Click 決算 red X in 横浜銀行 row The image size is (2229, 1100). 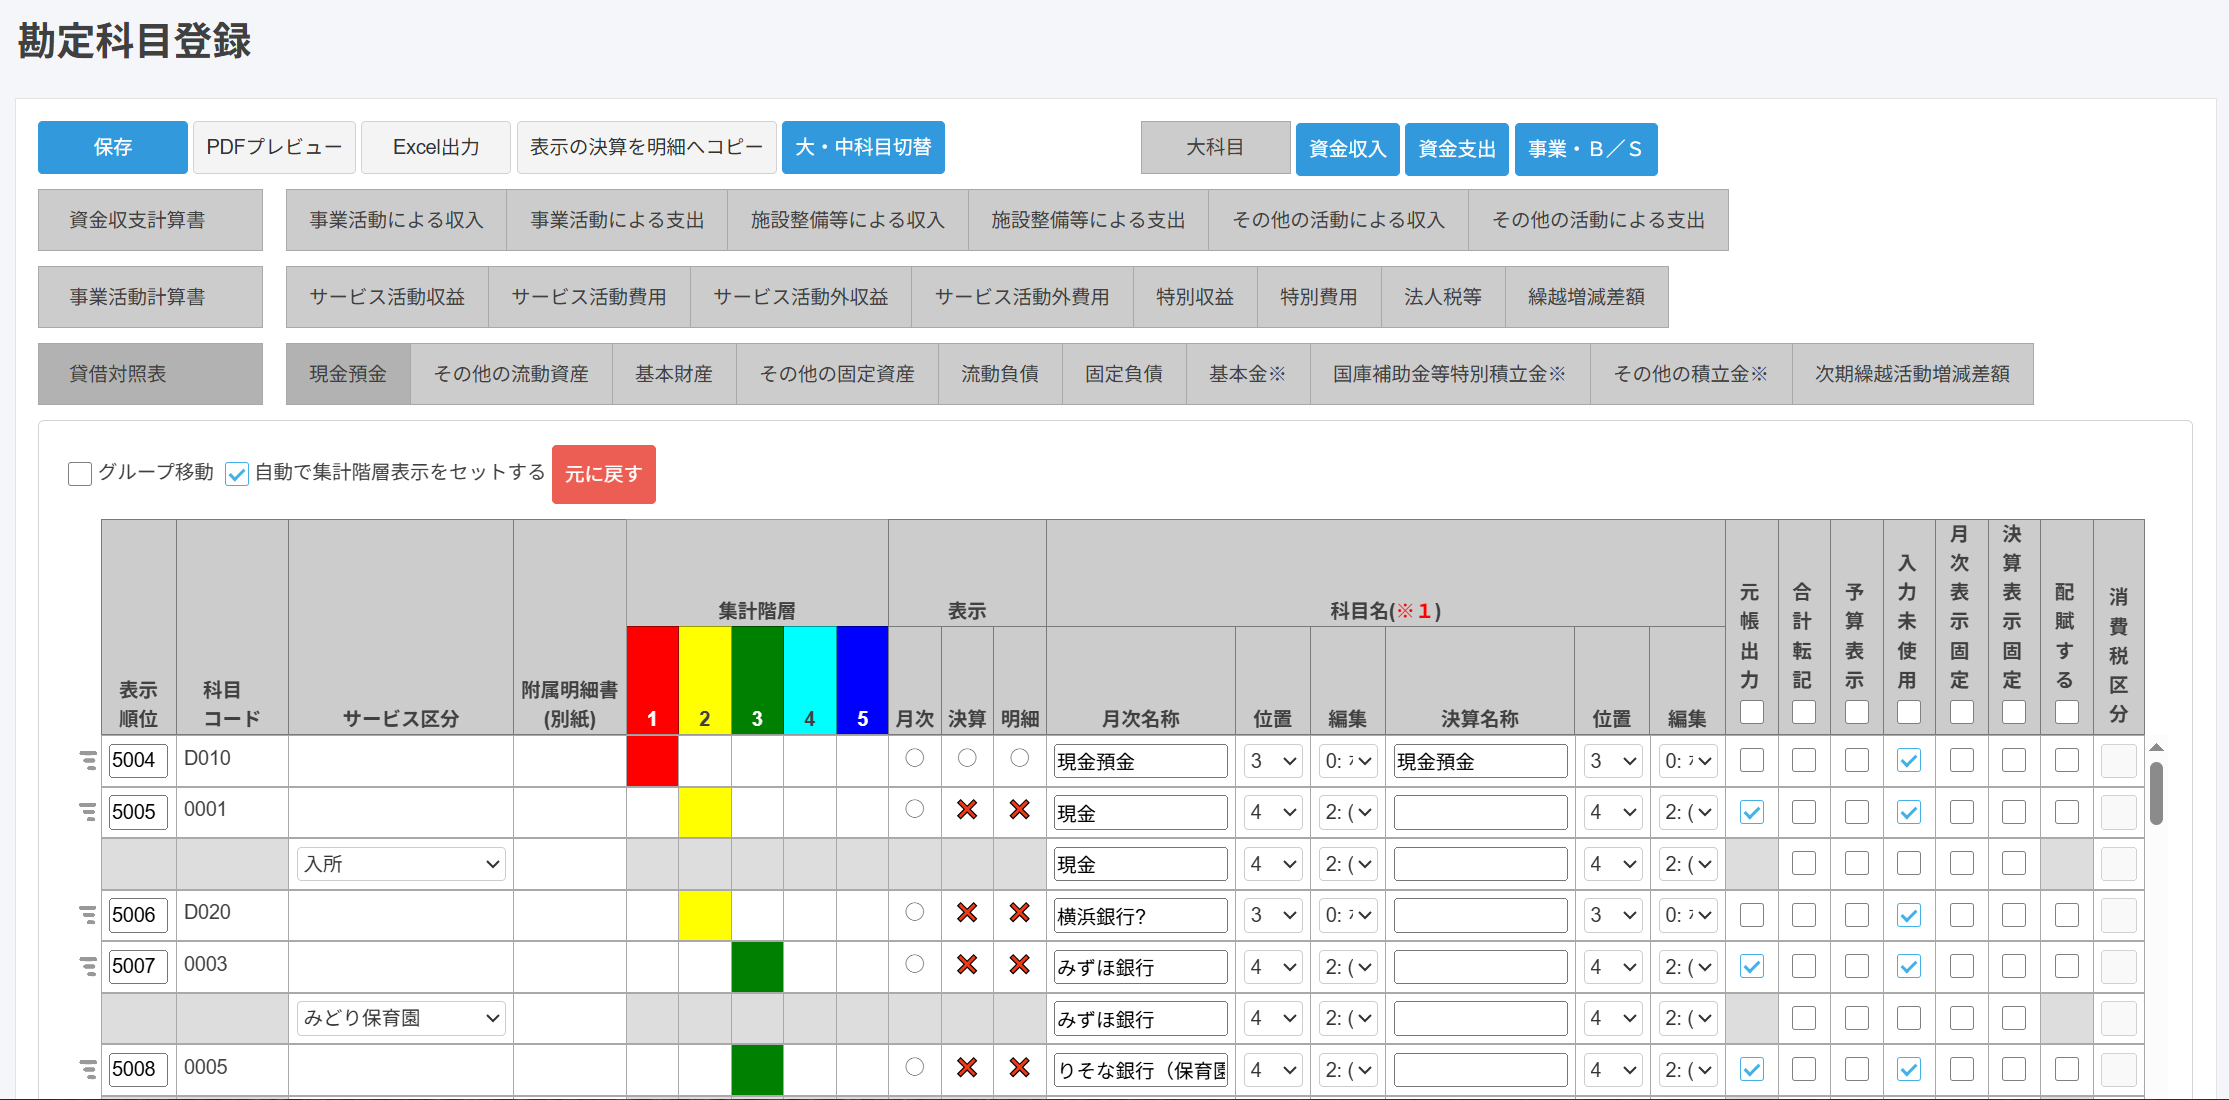click(967, 913)
